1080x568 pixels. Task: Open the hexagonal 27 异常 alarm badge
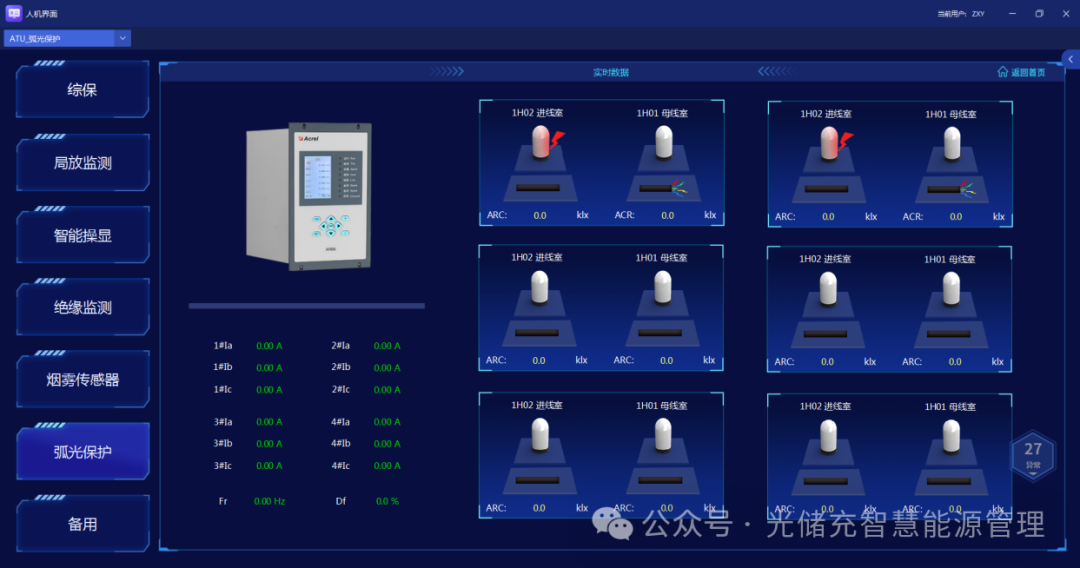pyautogui.click(x=1033, y=456)
